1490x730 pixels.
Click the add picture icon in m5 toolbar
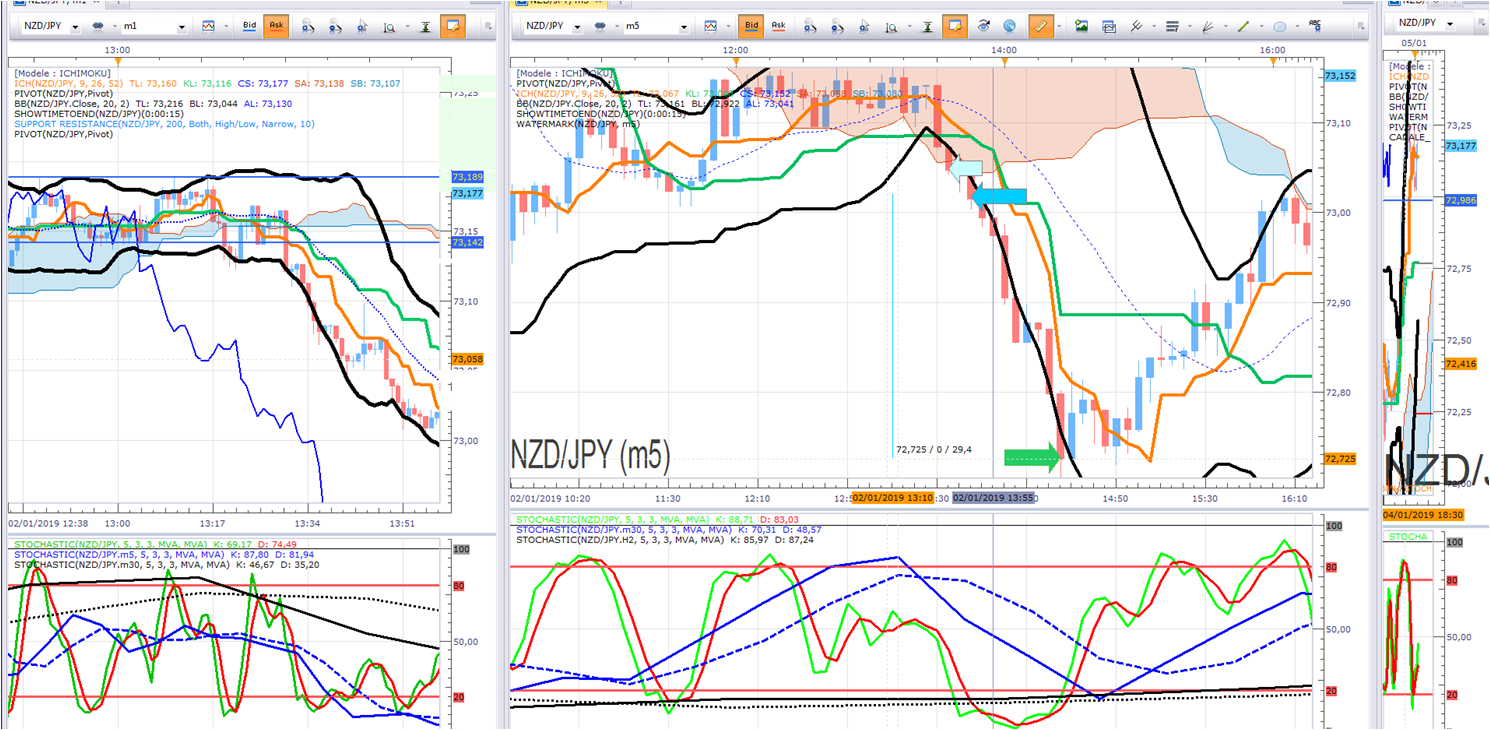coord(1081,26)
